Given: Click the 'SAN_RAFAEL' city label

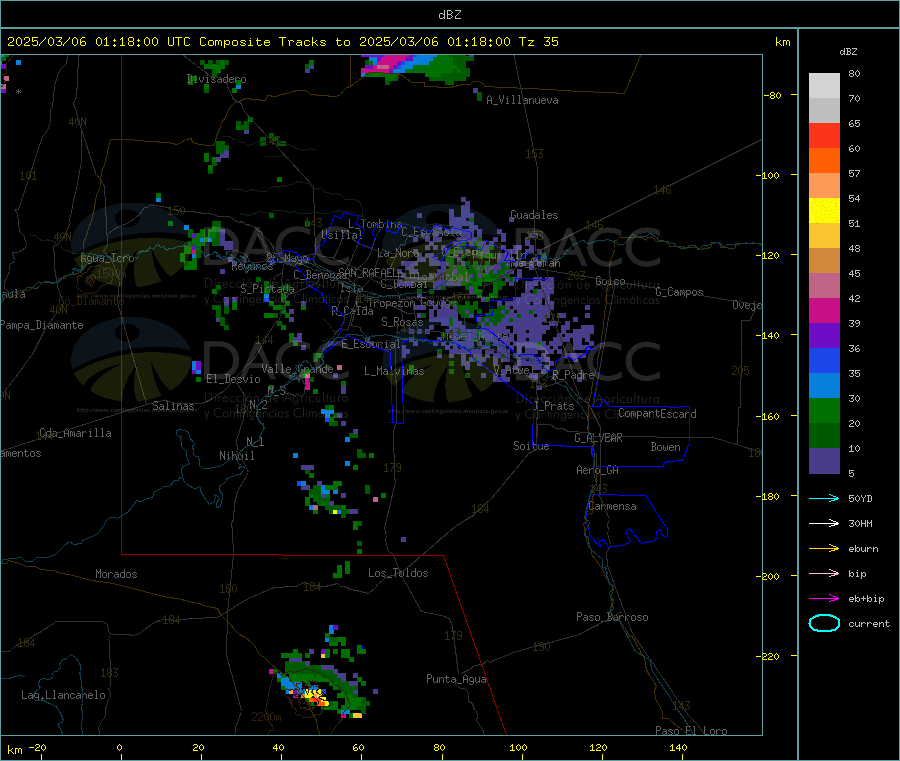Looking at the screenshot, I should [x=367, y=273].
